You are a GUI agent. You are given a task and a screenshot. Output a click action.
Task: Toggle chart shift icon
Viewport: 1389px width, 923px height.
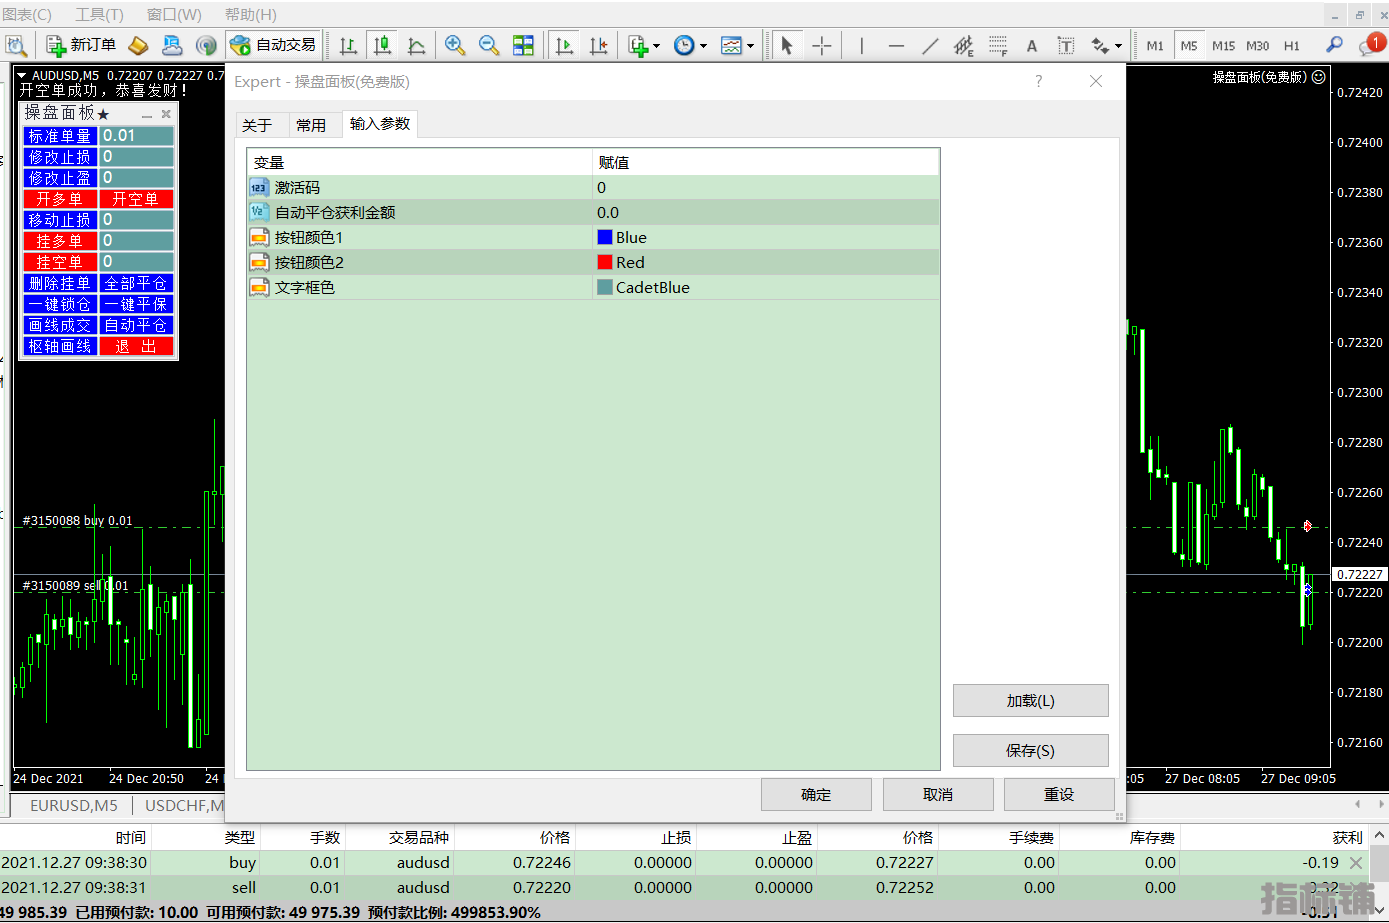click(598, 45)
